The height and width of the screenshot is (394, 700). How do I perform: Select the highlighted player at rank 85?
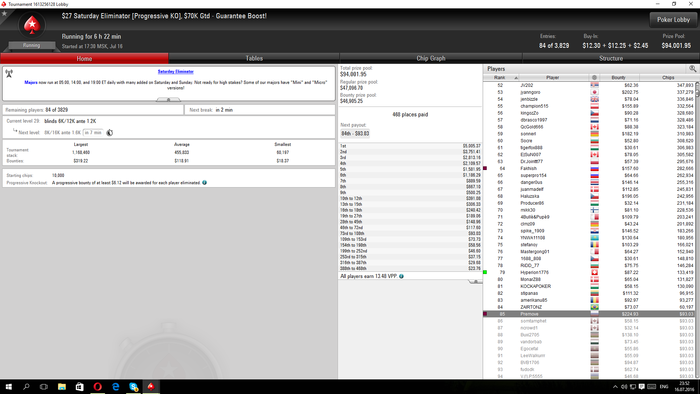click(x=589, y=314)
